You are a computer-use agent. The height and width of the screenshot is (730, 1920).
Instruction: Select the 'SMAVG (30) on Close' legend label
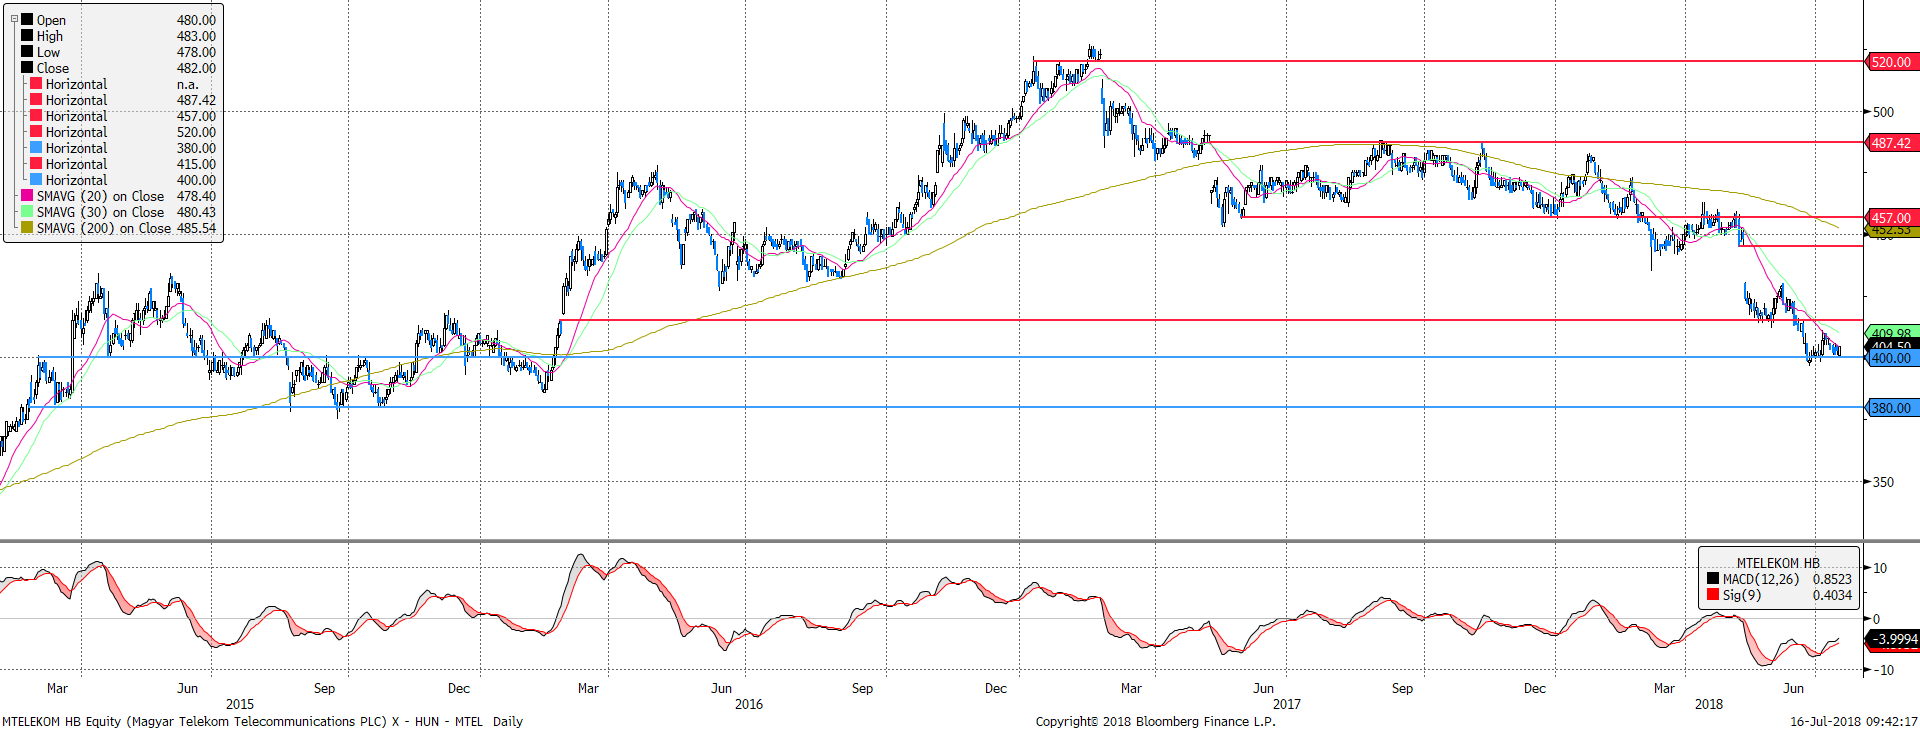100,212
